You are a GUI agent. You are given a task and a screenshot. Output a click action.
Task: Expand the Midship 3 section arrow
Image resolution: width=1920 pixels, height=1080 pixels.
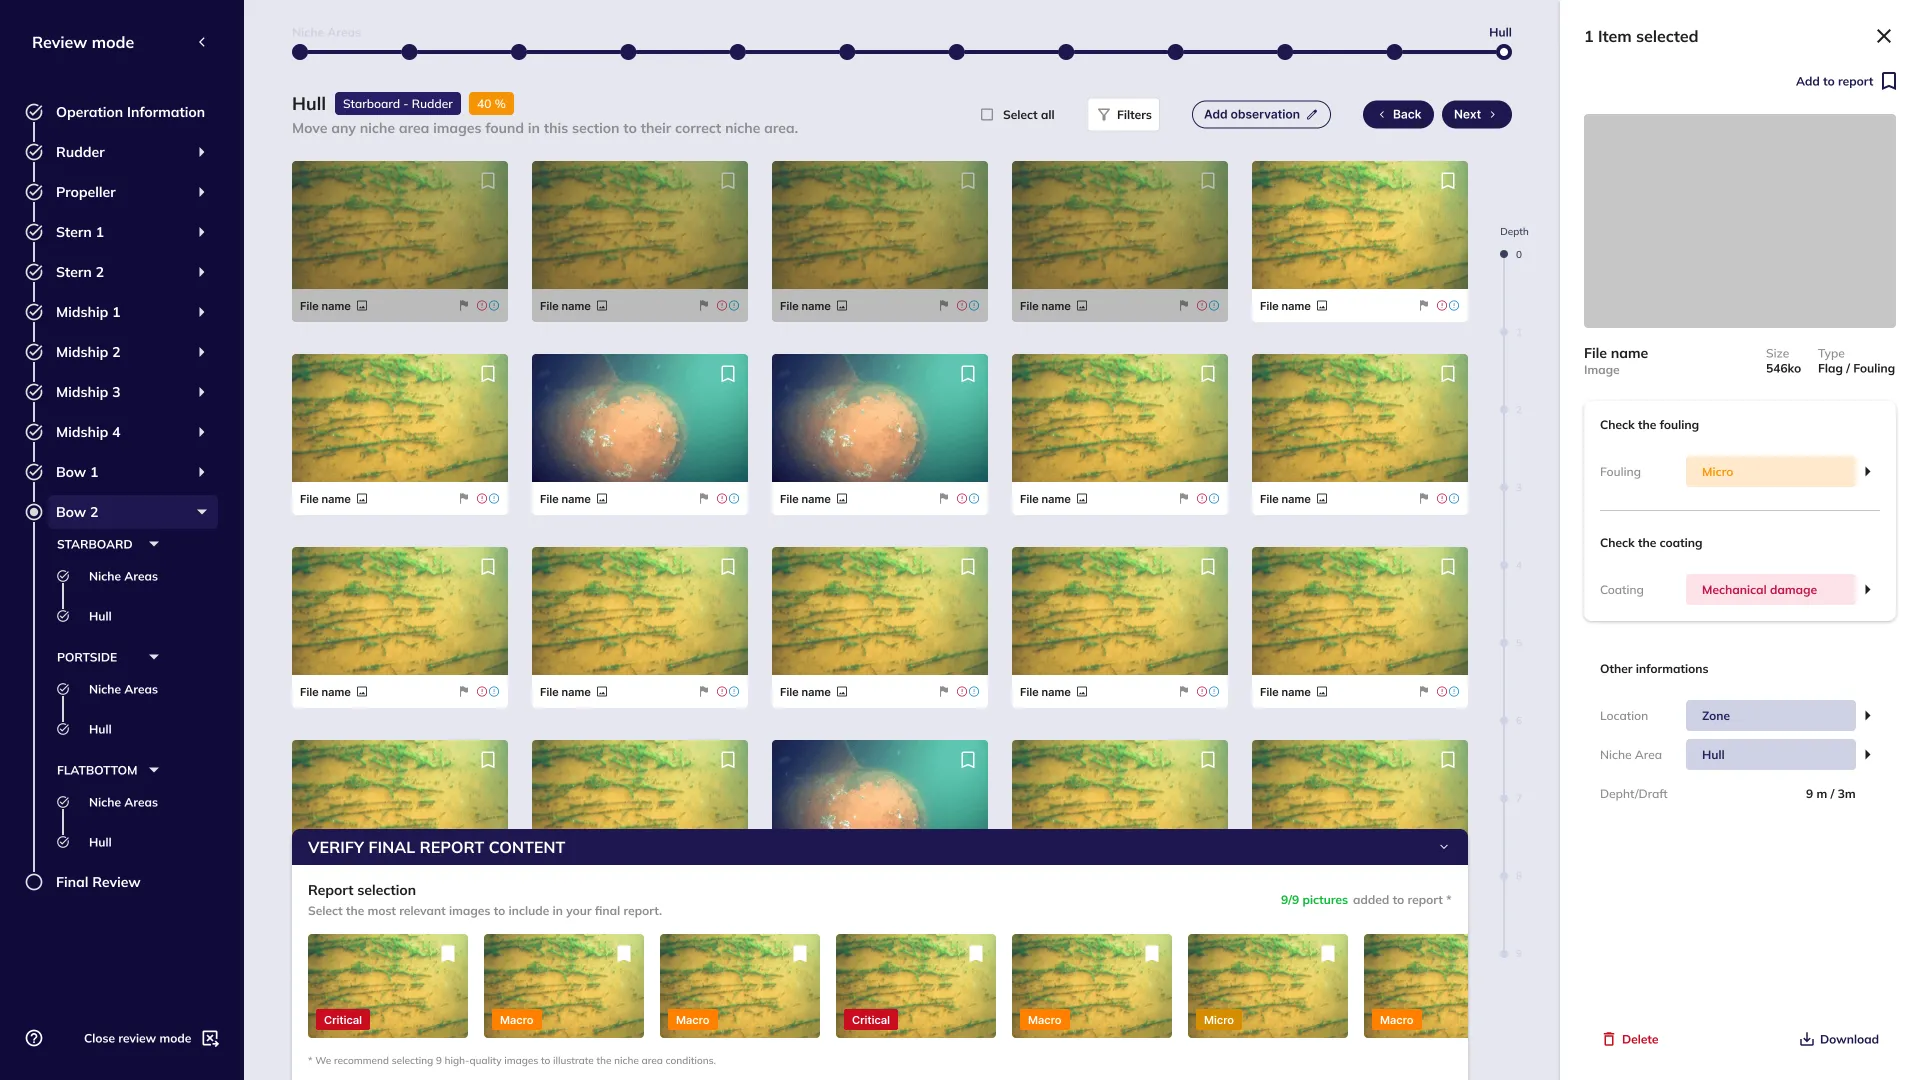[202, 392]
